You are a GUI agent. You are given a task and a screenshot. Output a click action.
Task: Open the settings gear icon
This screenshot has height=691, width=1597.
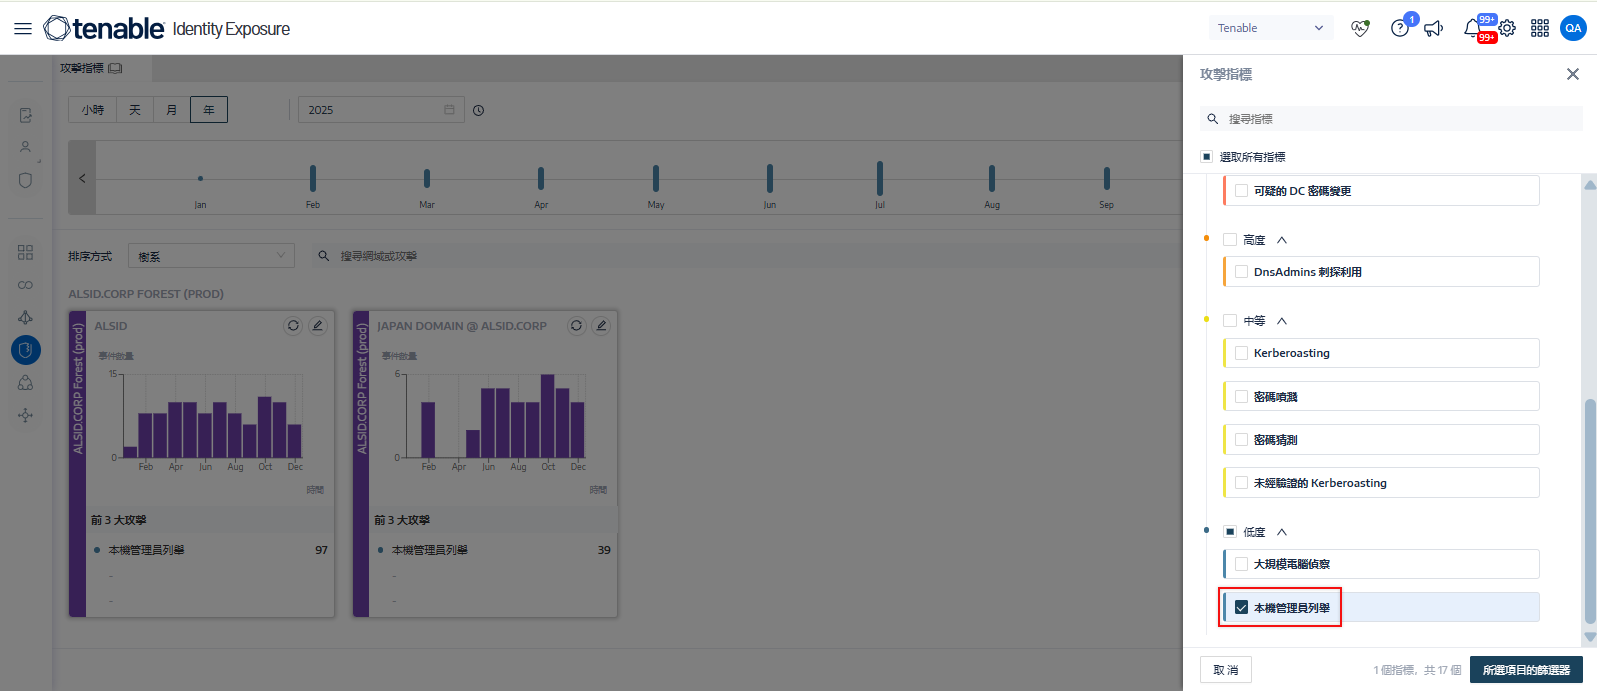pyautogui.click(x=1507, y=28)
